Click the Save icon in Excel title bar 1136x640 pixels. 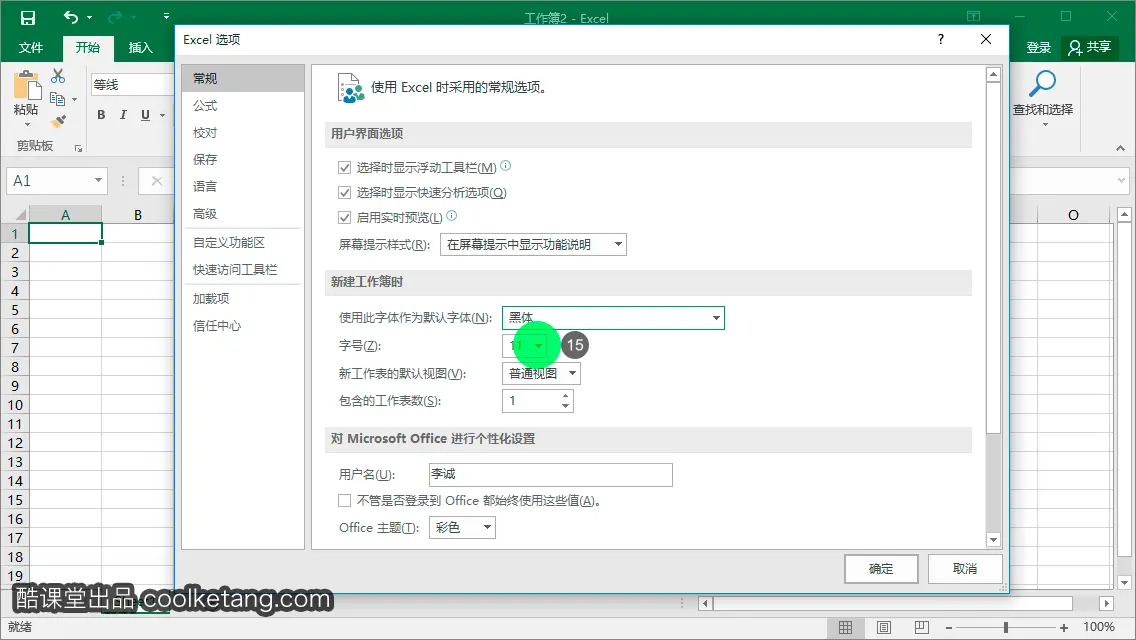tap(28, 17)
